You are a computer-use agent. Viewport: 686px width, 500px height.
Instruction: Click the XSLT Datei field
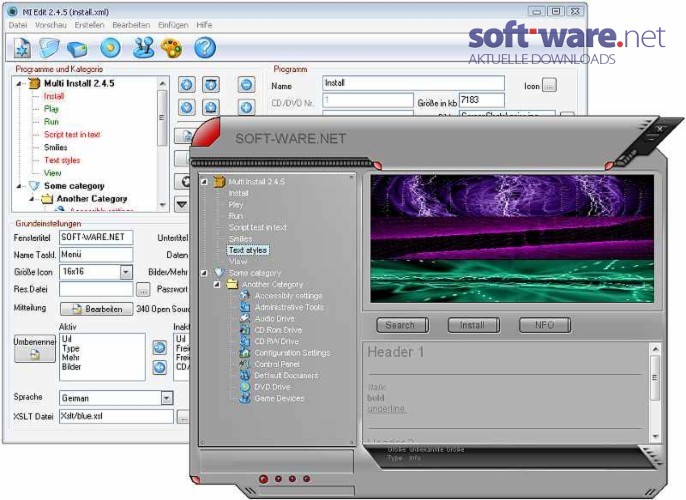(x=116, y=416)
